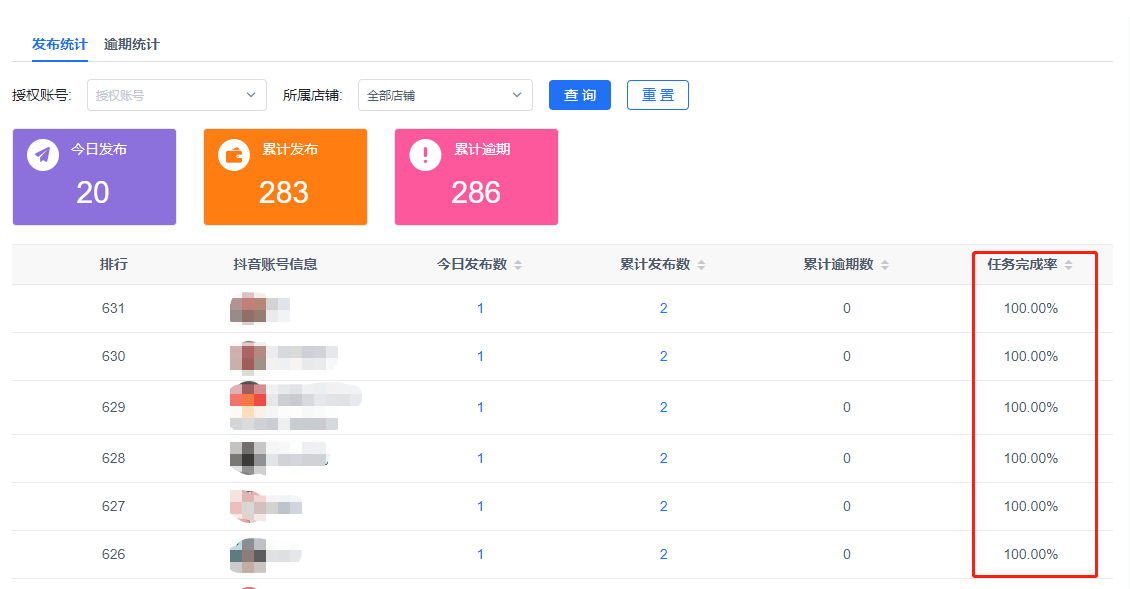Click avatar of rank 631 account
Viewport: 1130px width, 589px height.
(x=247, y=308)
